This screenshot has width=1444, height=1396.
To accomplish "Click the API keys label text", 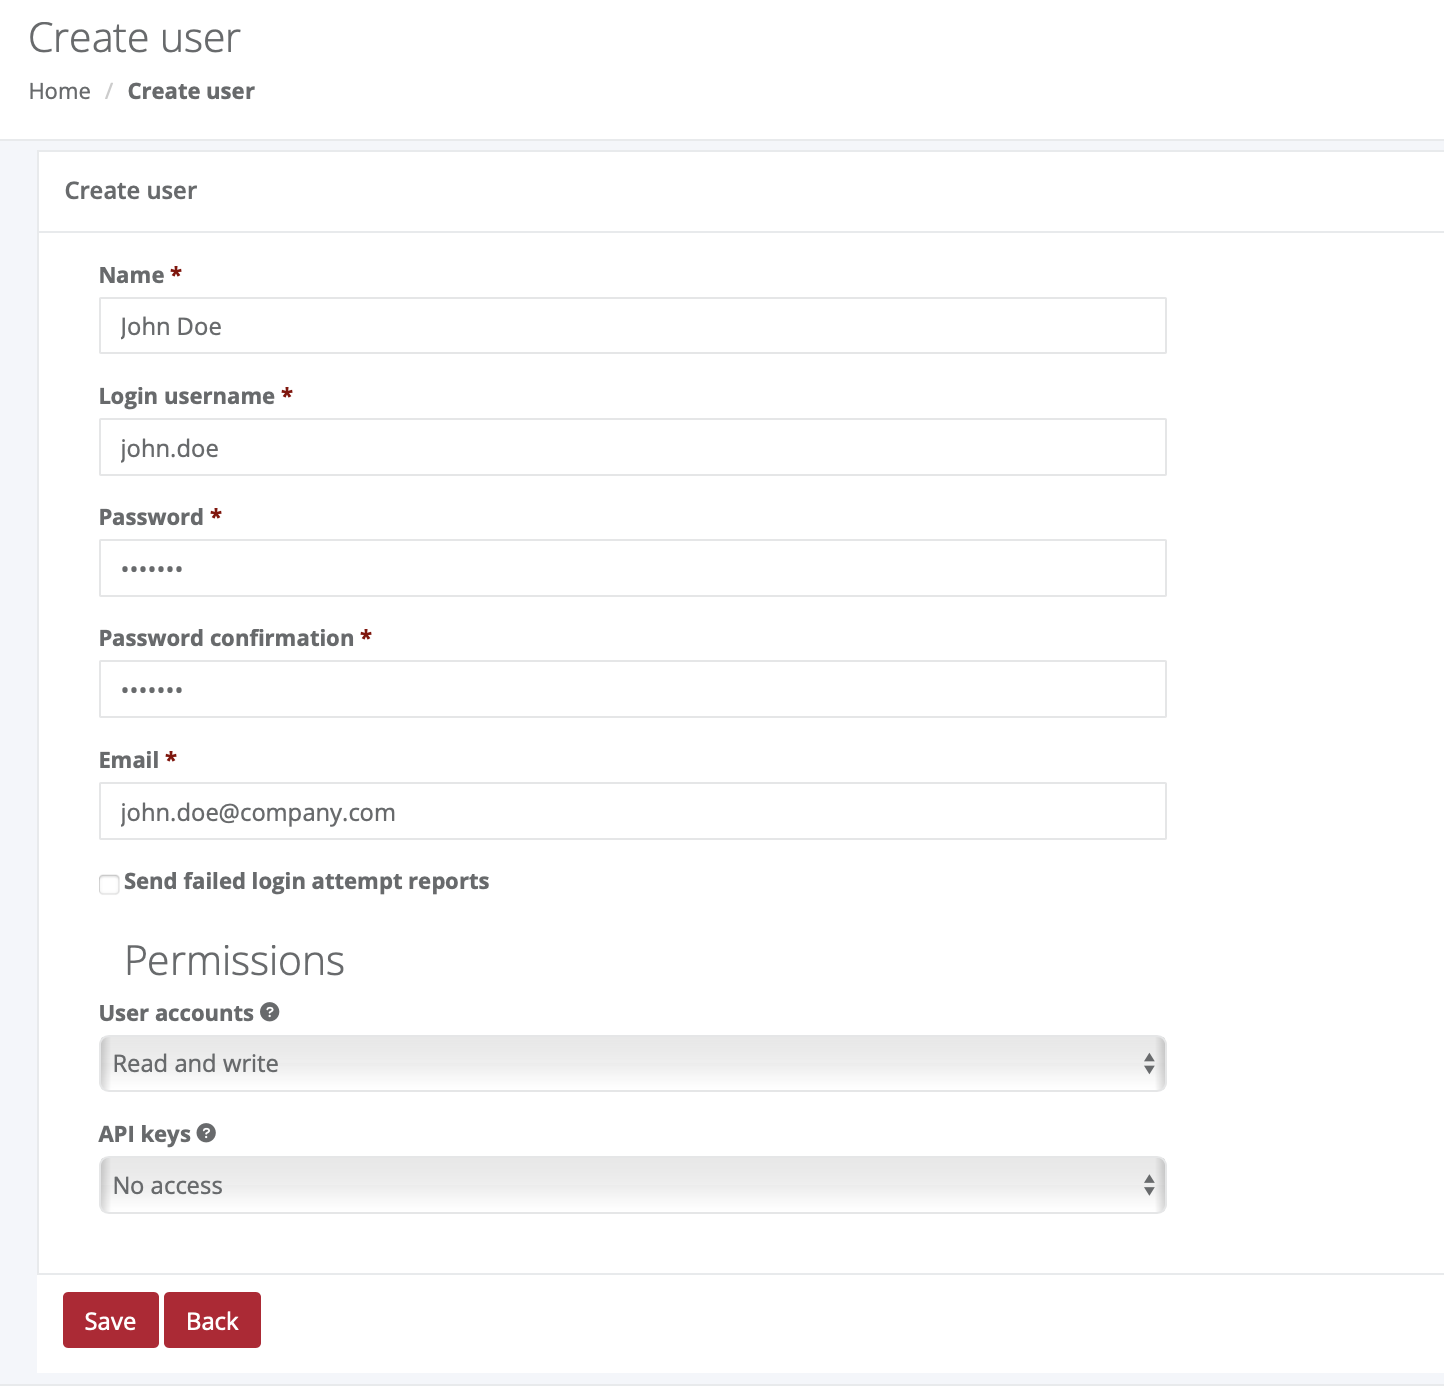I will tap(145, 1134).
